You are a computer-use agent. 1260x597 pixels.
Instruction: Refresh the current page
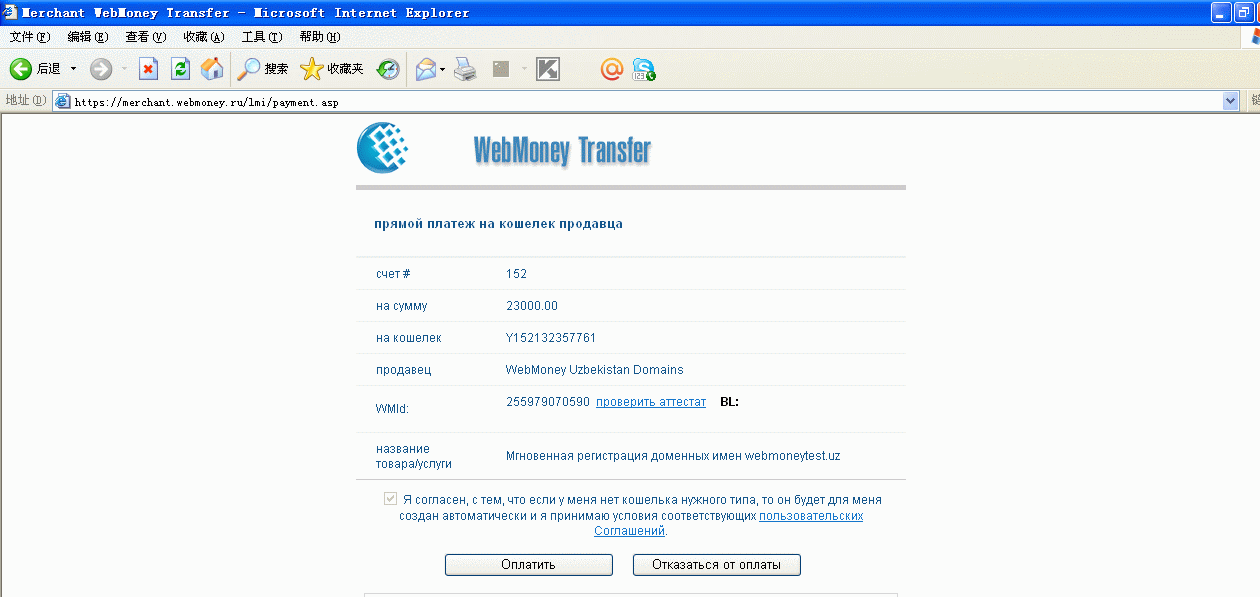tap(180, 69)
